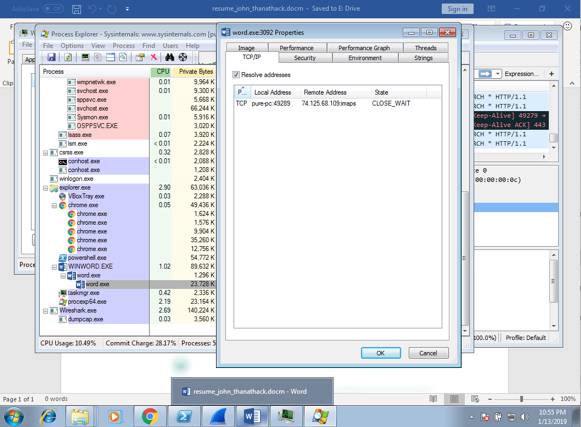Open Wireshark filter arrow dropdown
Viewport: 581px width, 427px height.
(498, 74)
